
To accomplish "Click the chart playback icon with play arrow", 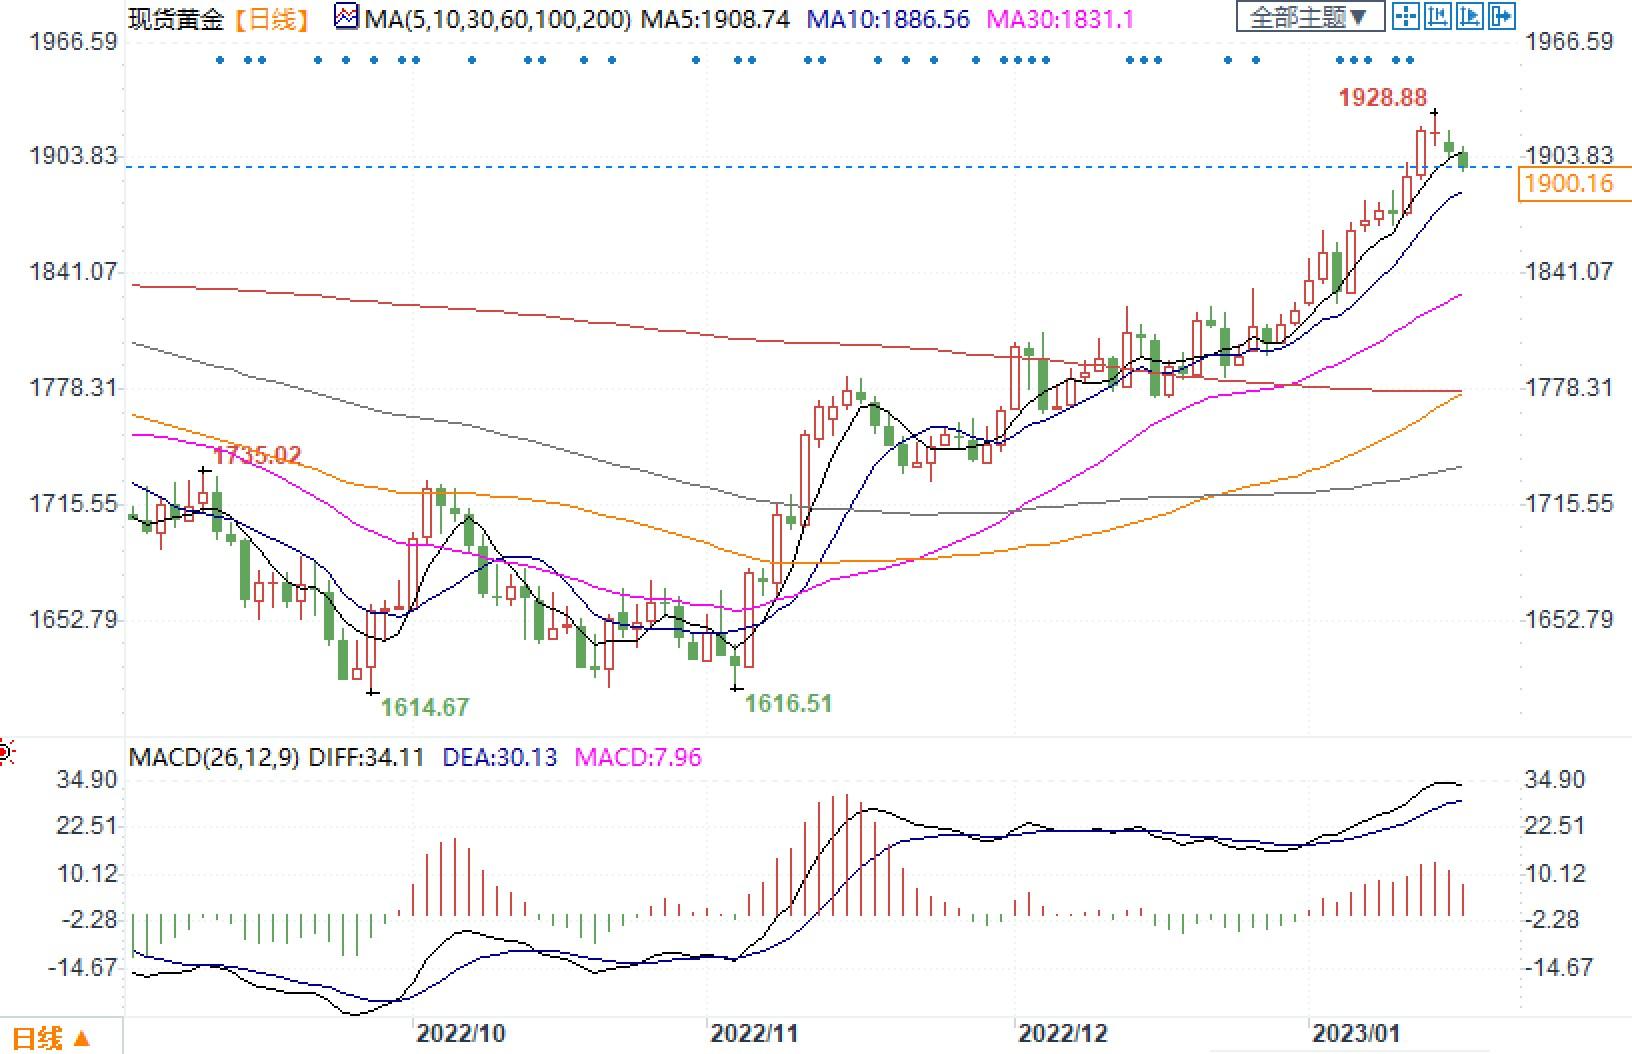I will point(1470,16).
